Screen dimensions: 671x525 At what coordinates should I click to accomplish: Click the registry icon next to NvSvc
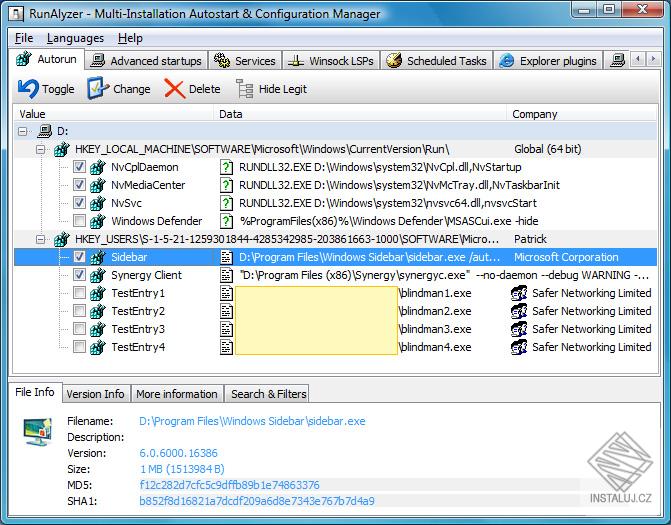tap(98, 203)
